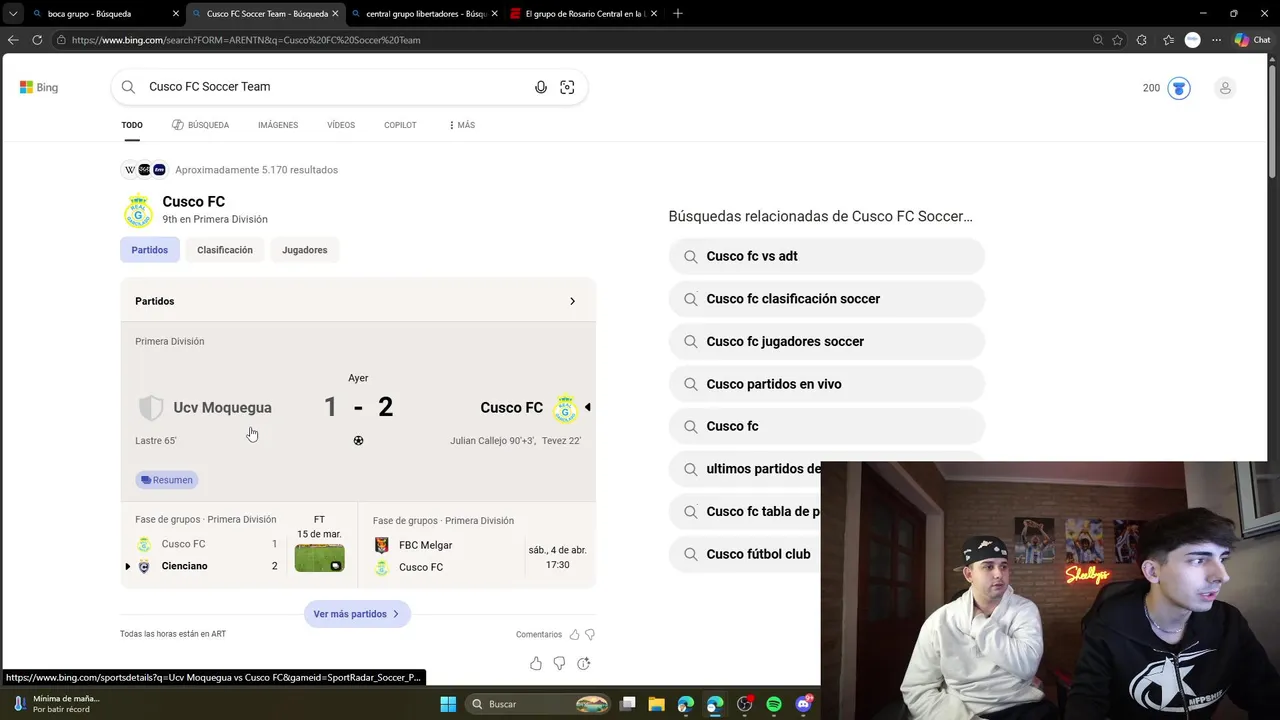Screen dimensions: 1280x720
Task: Open Spotify from the taskbar
Action: (774, 704)
